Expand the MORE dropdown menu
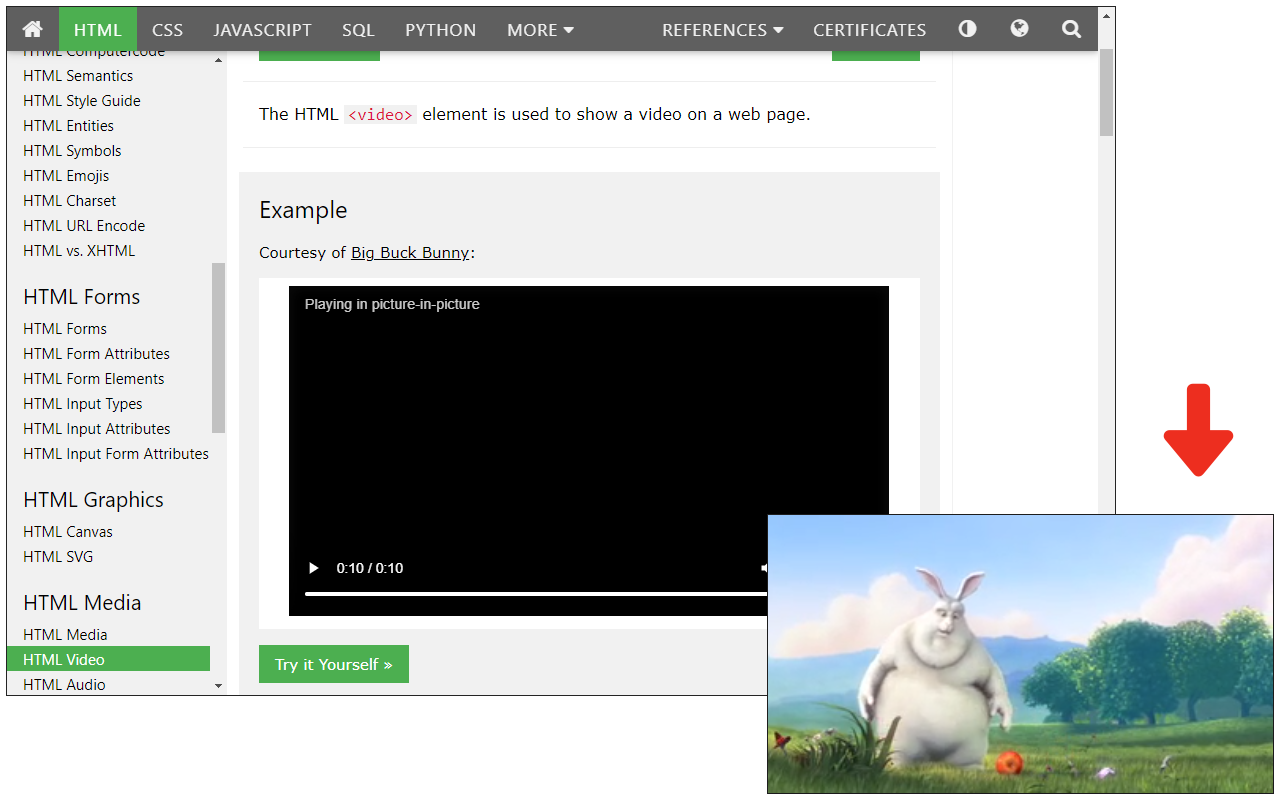The height and width of the screenshot is (800, 1280). point(540,30)
